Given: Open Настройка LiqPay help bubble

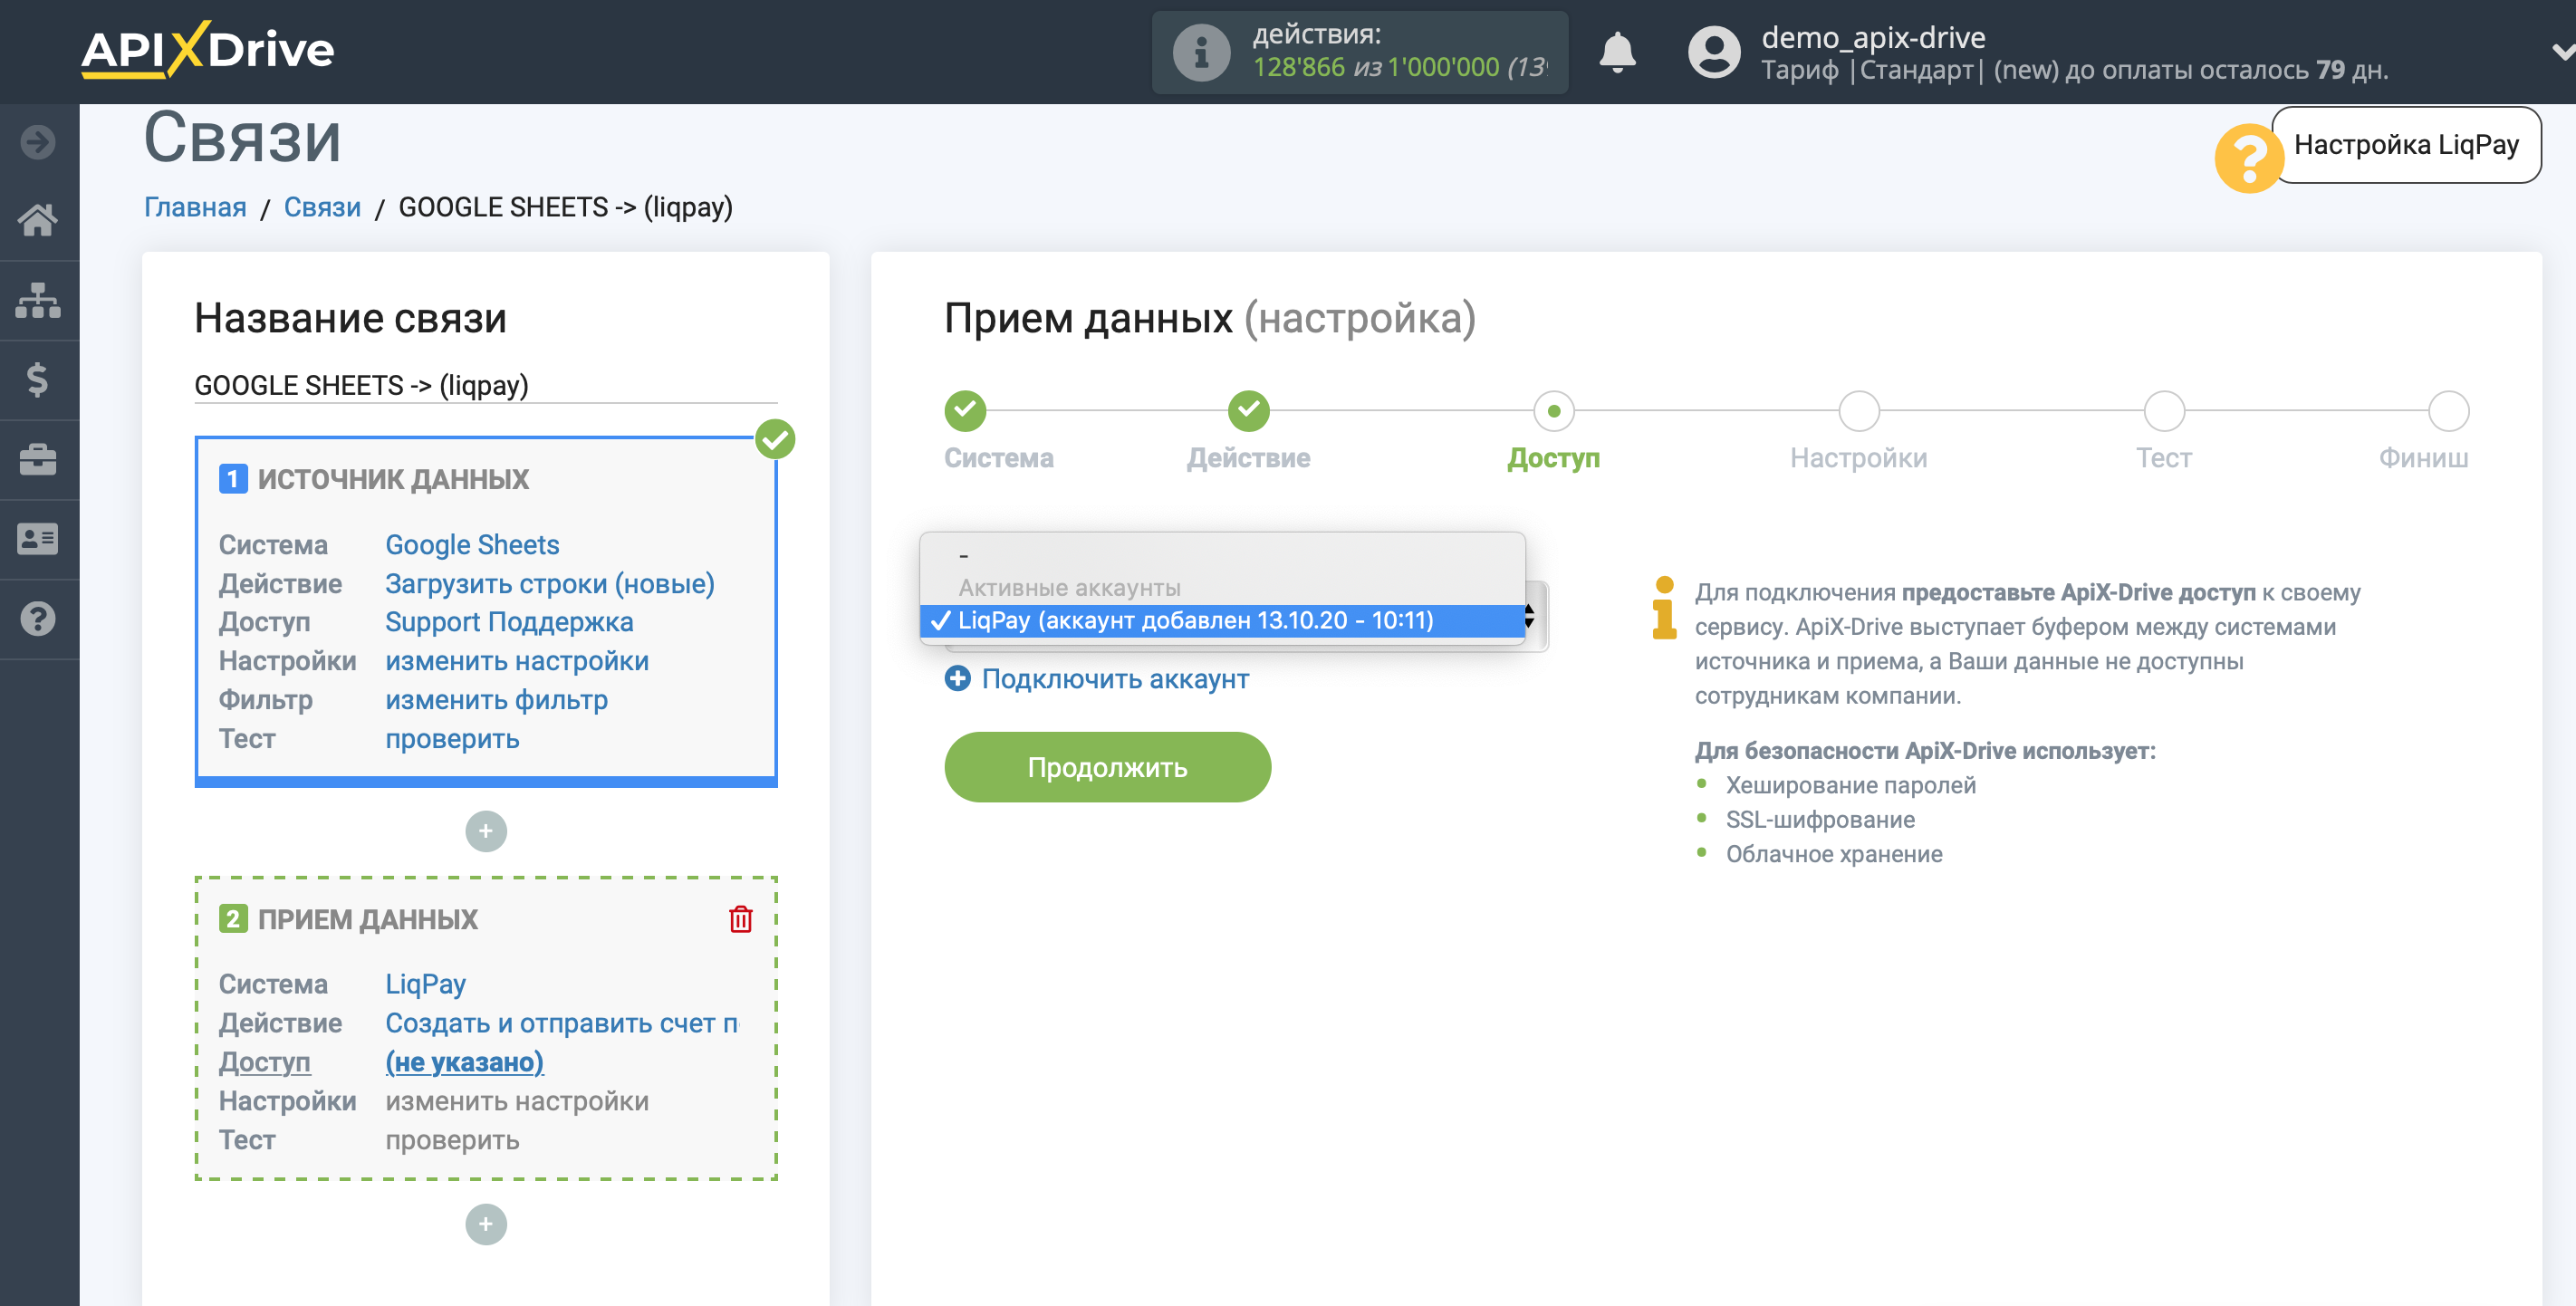Looking at the screenshot, I should click(x=2406, y=145).
